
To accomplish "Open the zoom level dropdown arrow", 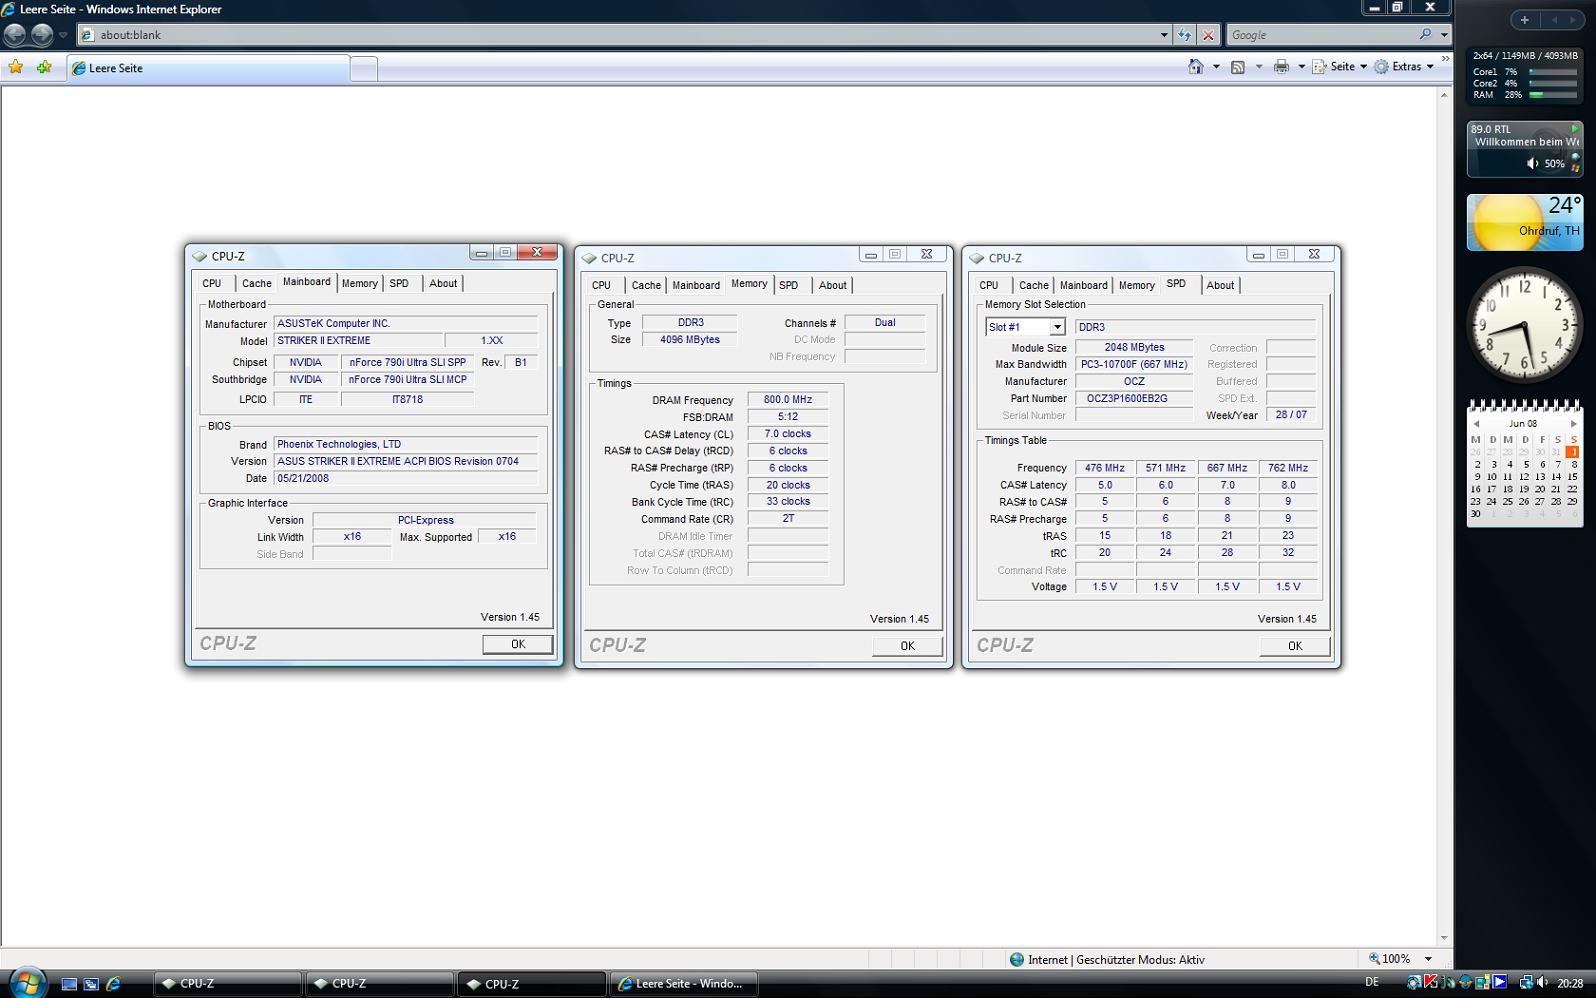I will pos(1428,959).
